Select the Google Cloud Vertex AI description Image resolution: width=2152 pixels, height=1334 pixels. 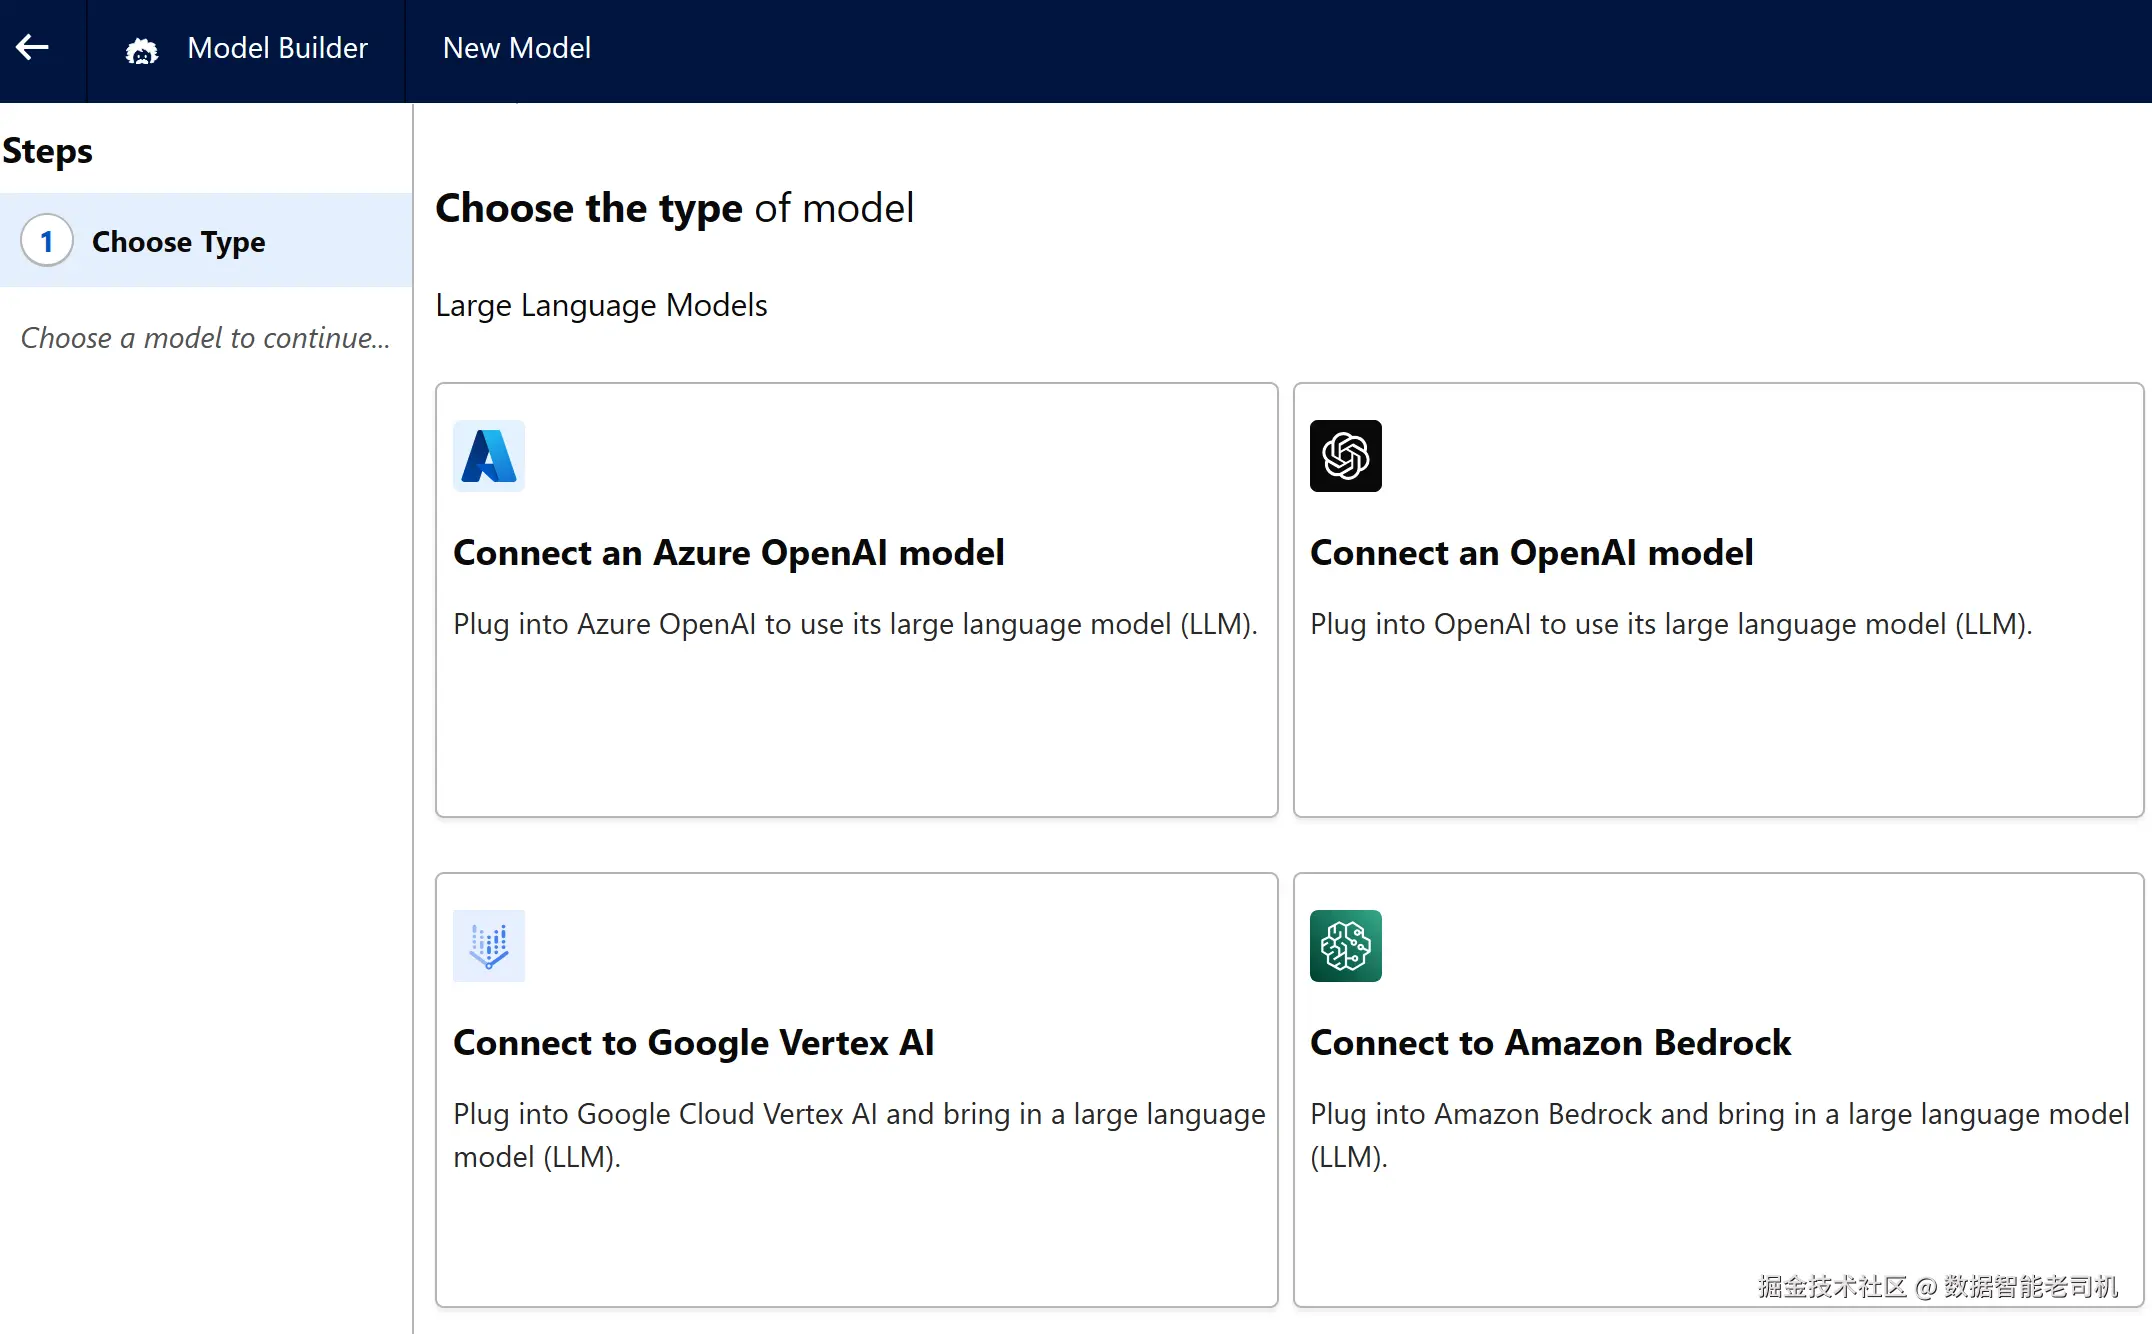coord(858,1134)
